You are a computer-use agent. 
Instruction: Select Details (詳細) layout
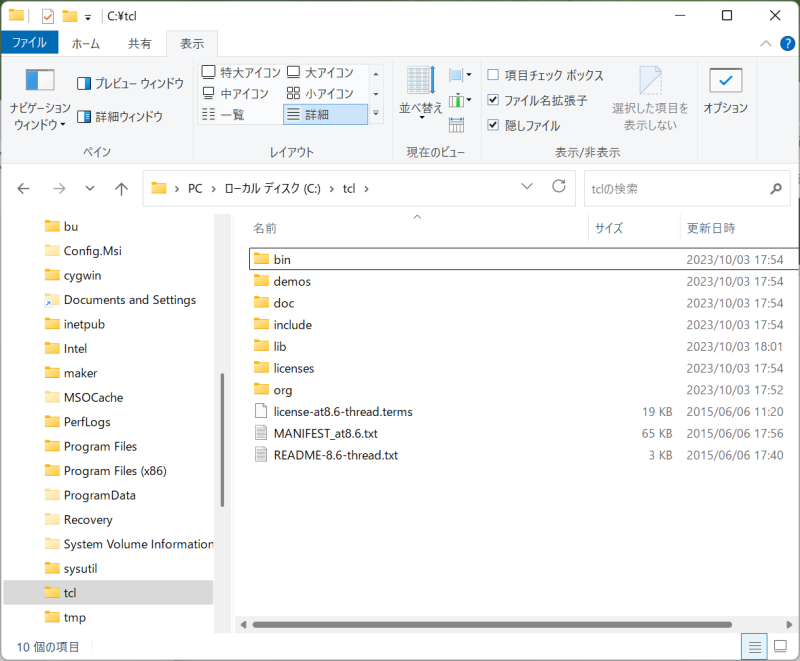coord(325,114)
